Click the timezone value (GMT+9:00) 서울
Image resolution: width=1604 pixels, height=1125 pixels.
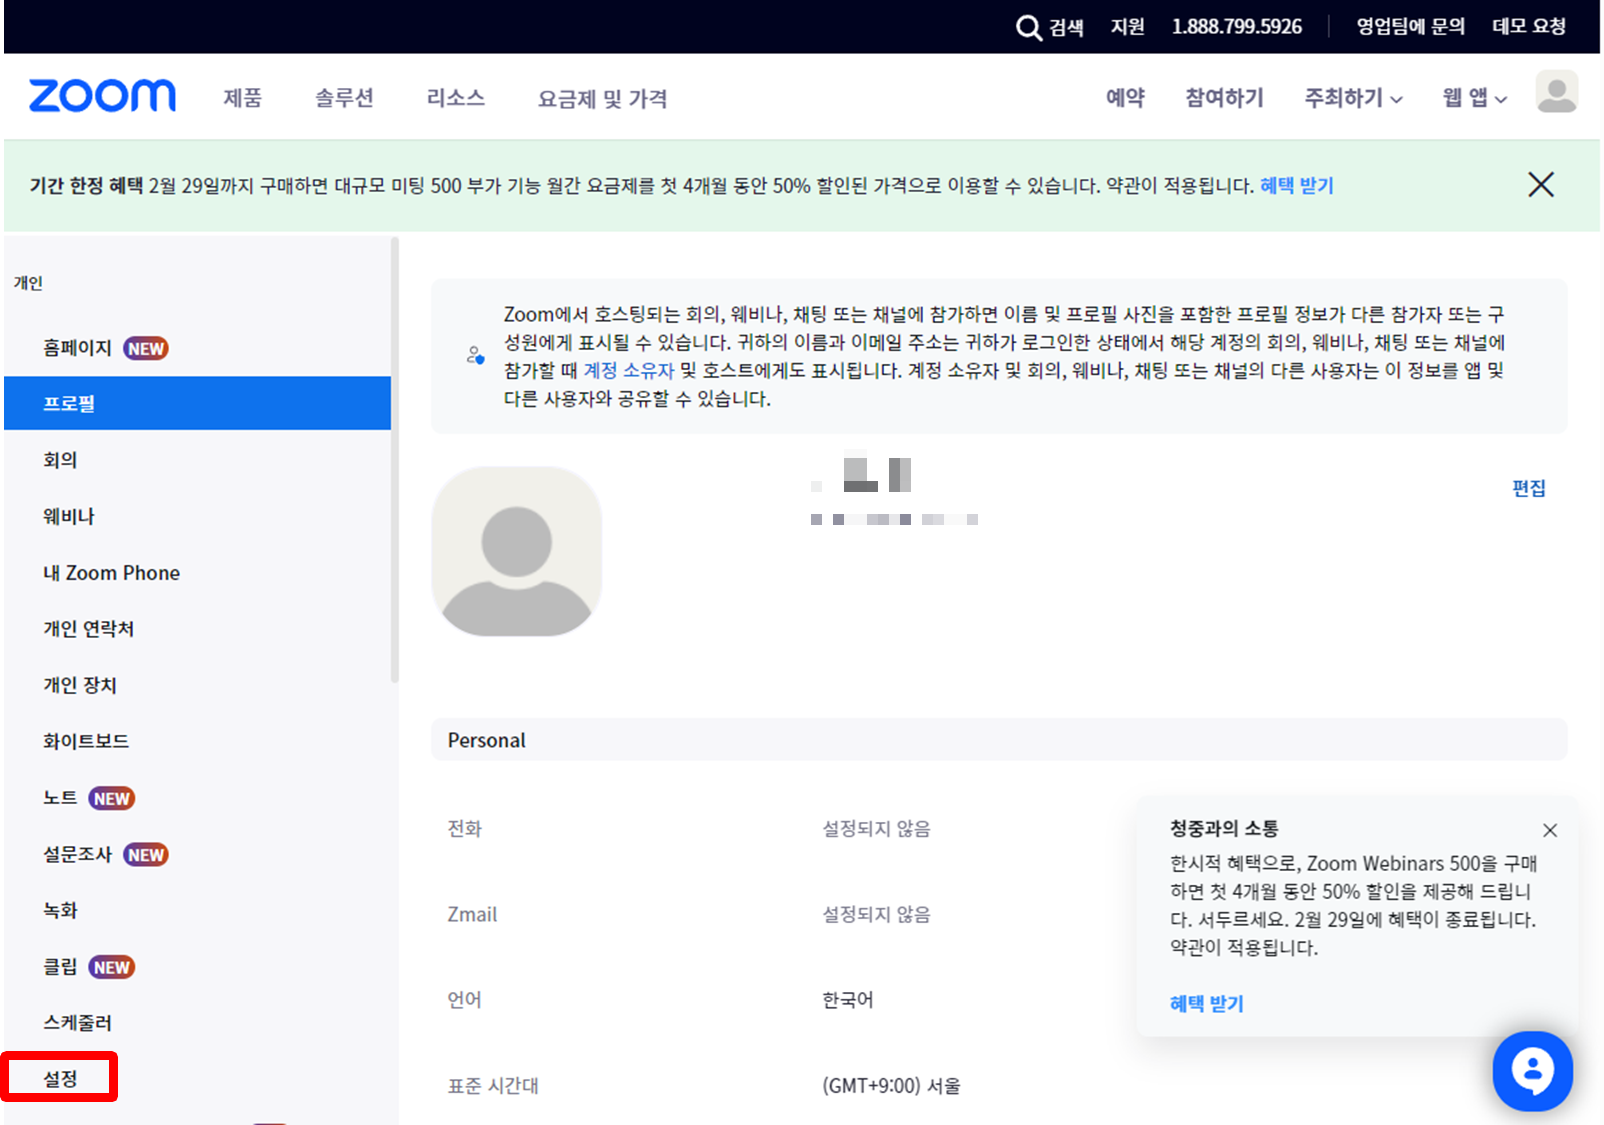pyautogui.click(x=891, y=1086)
